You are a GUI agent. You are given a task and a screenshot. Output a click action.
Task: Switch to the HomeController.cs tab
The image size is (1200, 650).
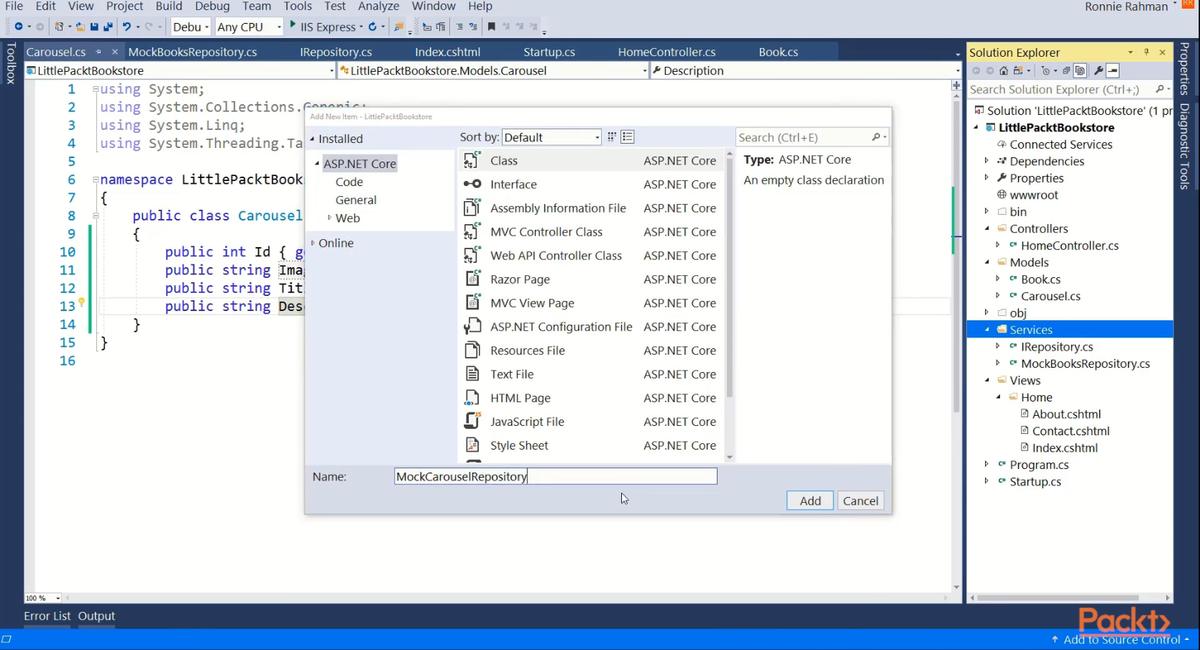(x=667, y=52)
